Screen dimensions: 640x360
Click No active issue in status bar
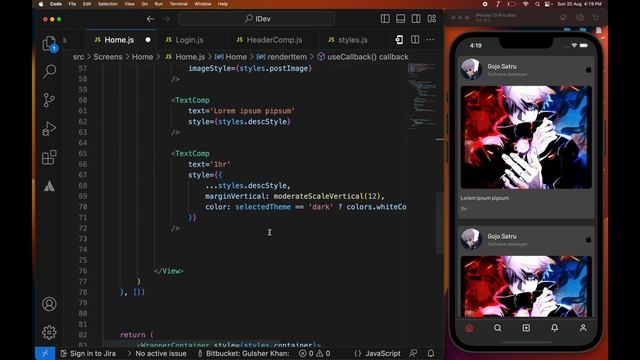pos(158,353)
